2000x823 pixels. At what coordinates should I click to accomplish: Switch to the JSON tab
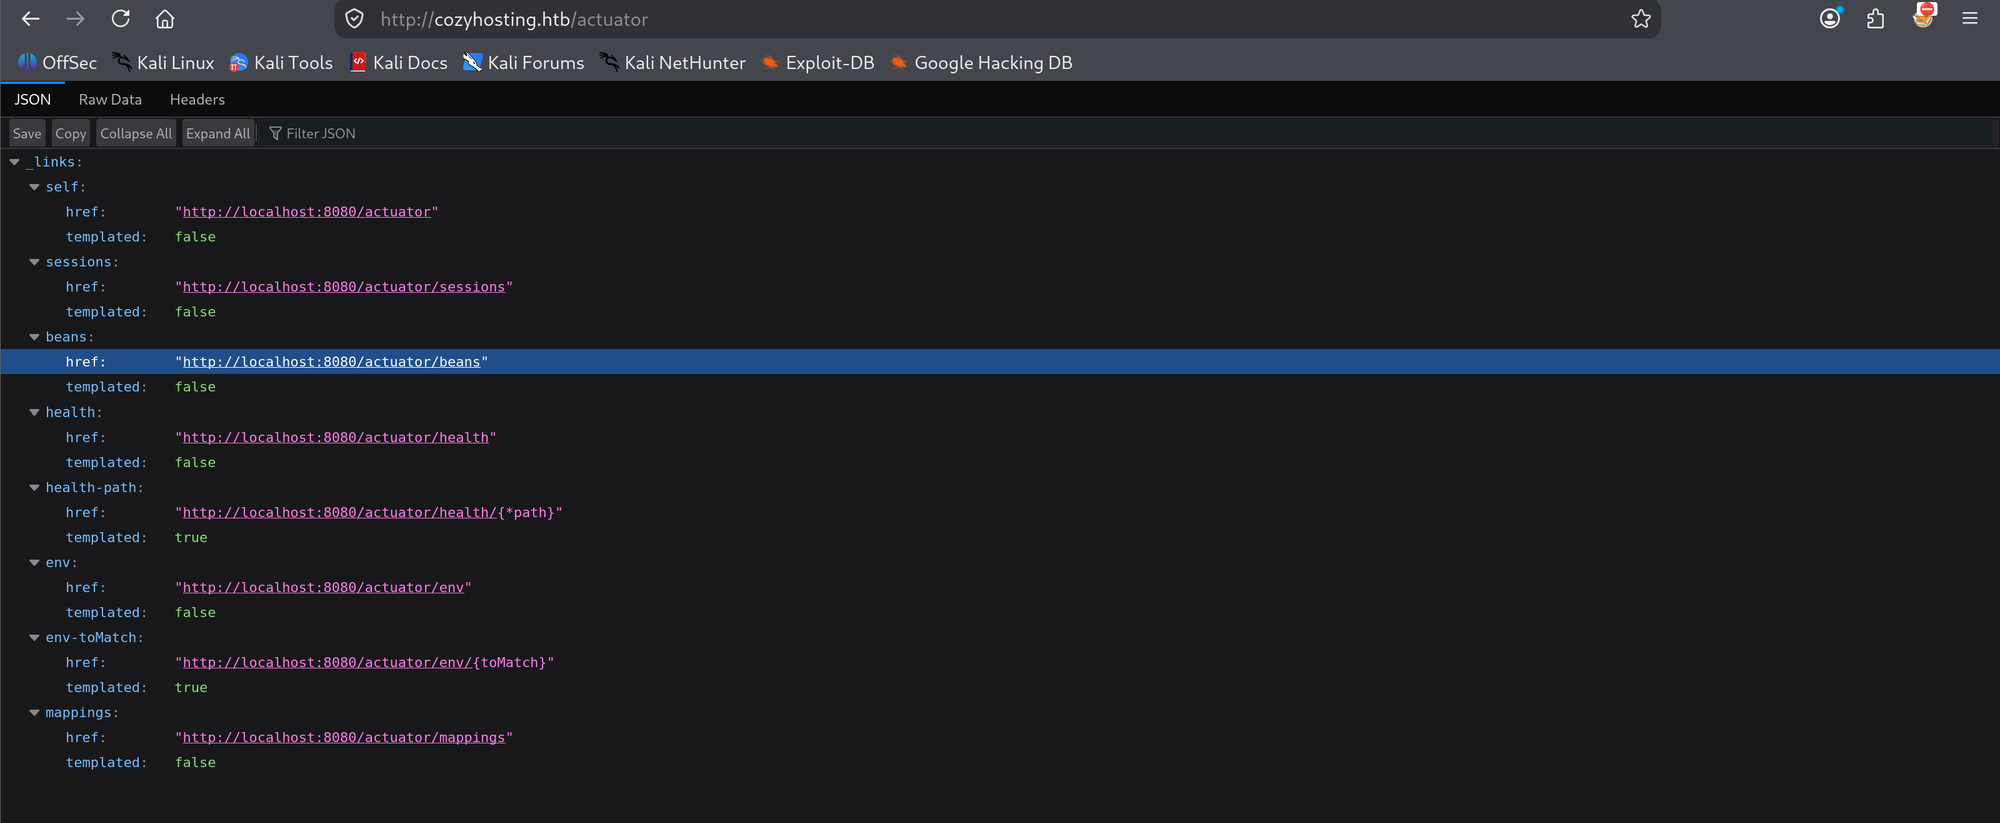click(32, 100)
